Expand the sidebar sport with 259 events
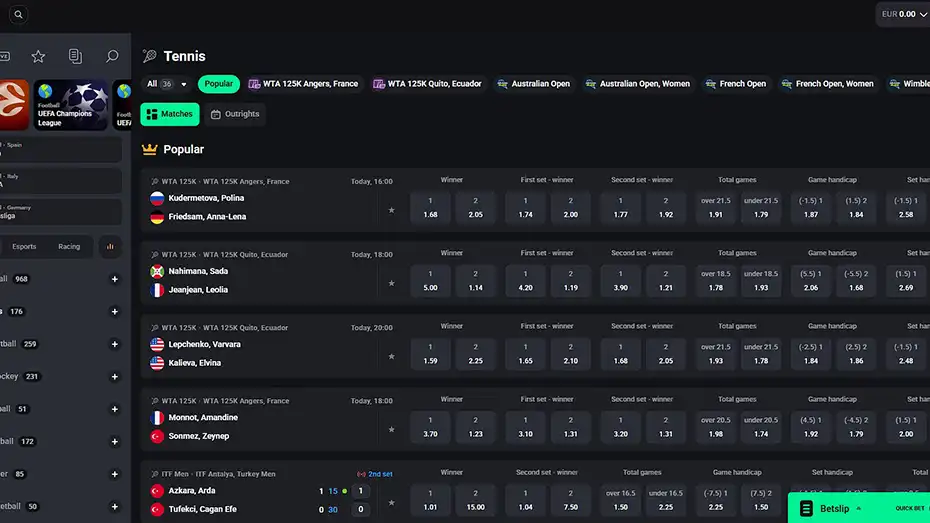The image size is (930, 523). pos(115,344)
